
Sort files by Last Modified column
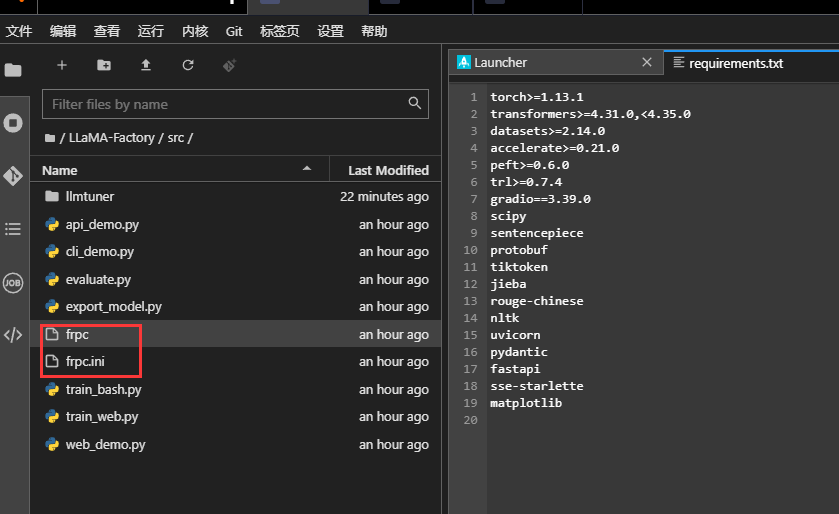click(387, 170)
